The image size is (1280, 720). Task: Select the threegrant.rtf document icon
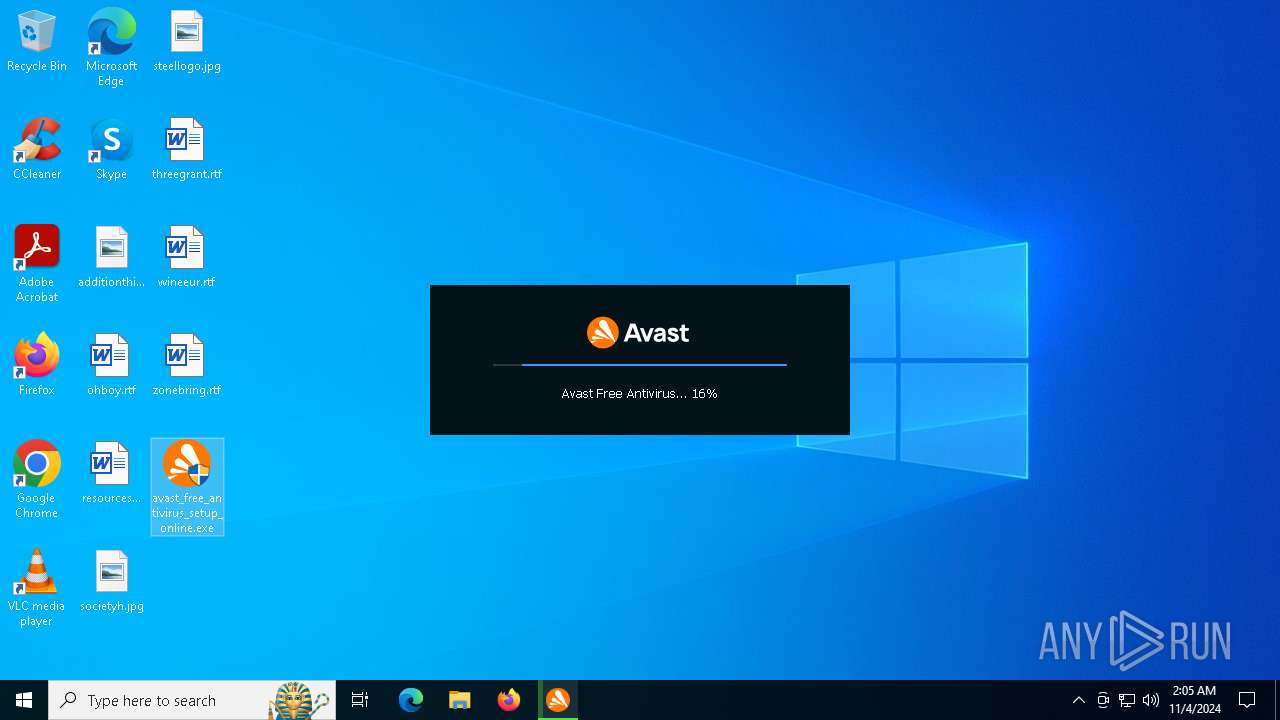pyautogui.click(x=187, y=150)
